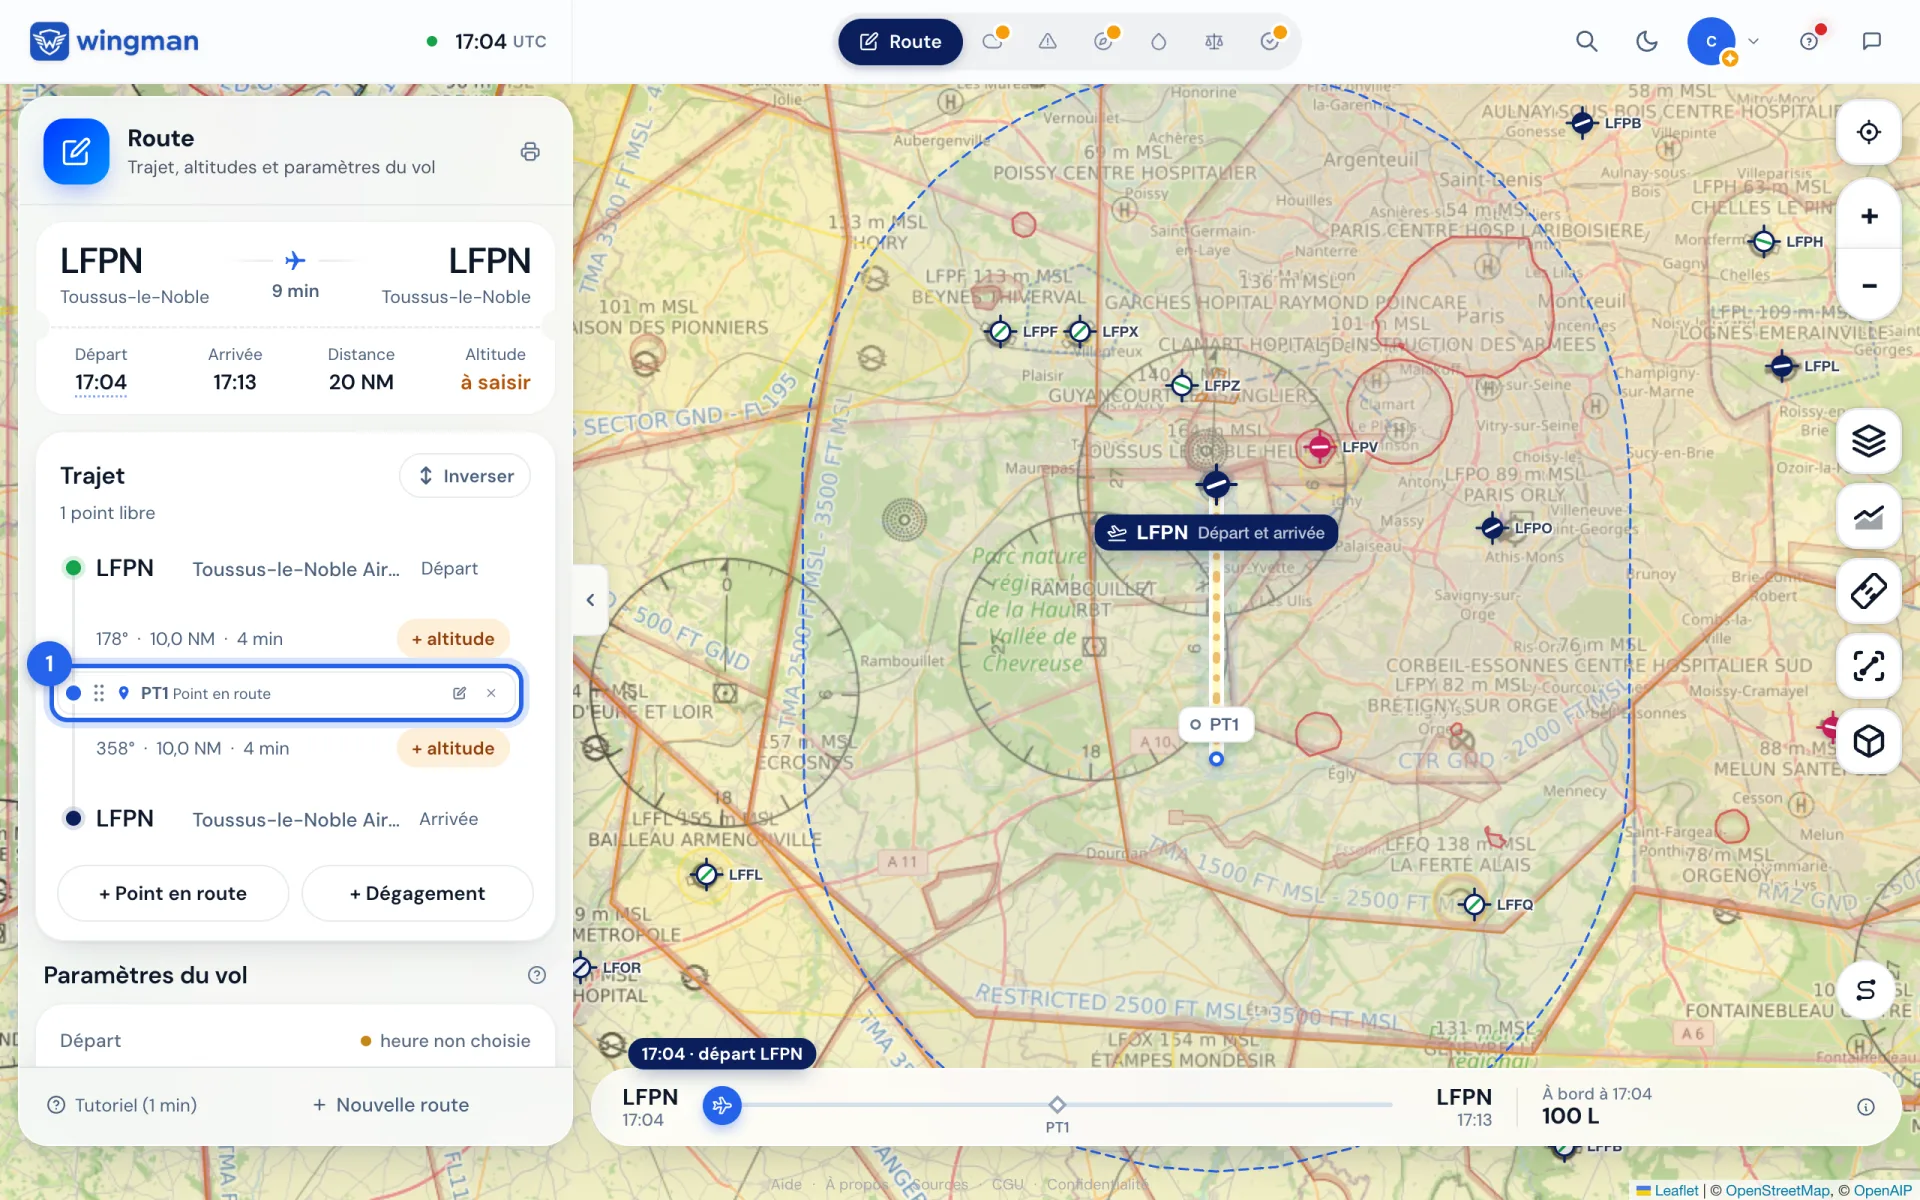This screenshot has height=1200, width=1920.
Task: Zoom out on the map
Action: pyautogui.click(x=1868, y=285)
